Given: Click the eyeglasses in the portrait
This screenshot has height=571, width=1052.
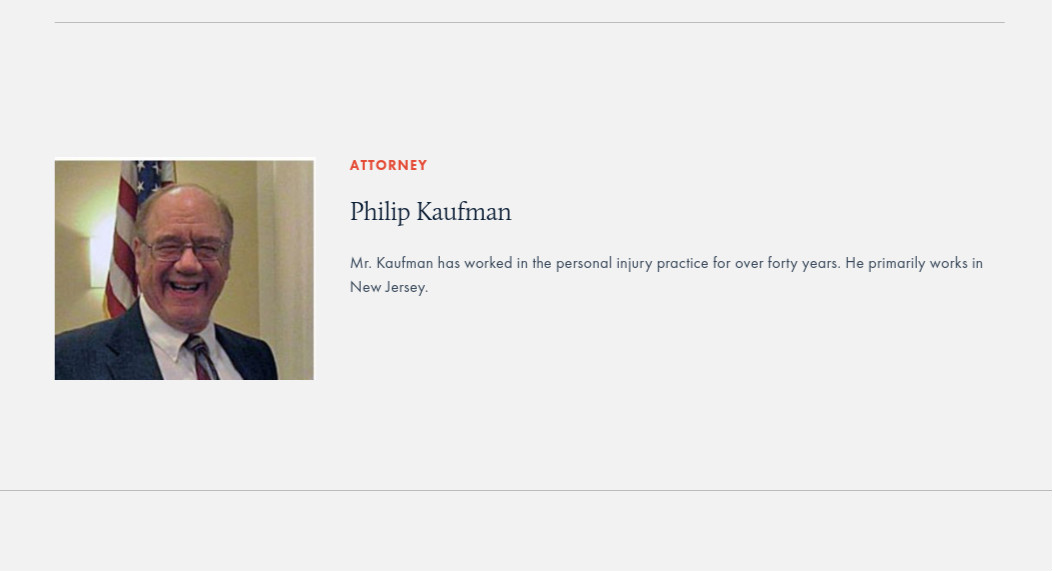Looking at the screenshot, I should coord(182,250).
